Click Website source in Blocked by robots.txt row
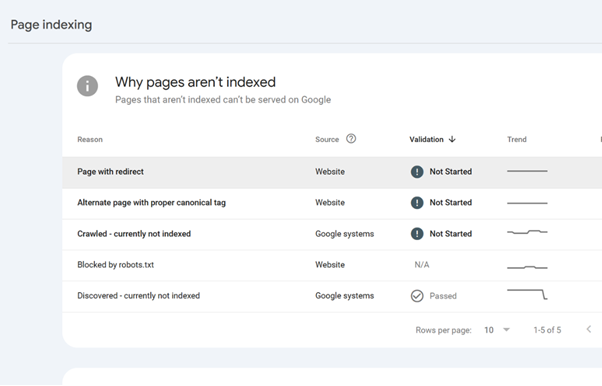Image resolution: width=602 pixels, height=386 pixels. click(x=330, y=265)
